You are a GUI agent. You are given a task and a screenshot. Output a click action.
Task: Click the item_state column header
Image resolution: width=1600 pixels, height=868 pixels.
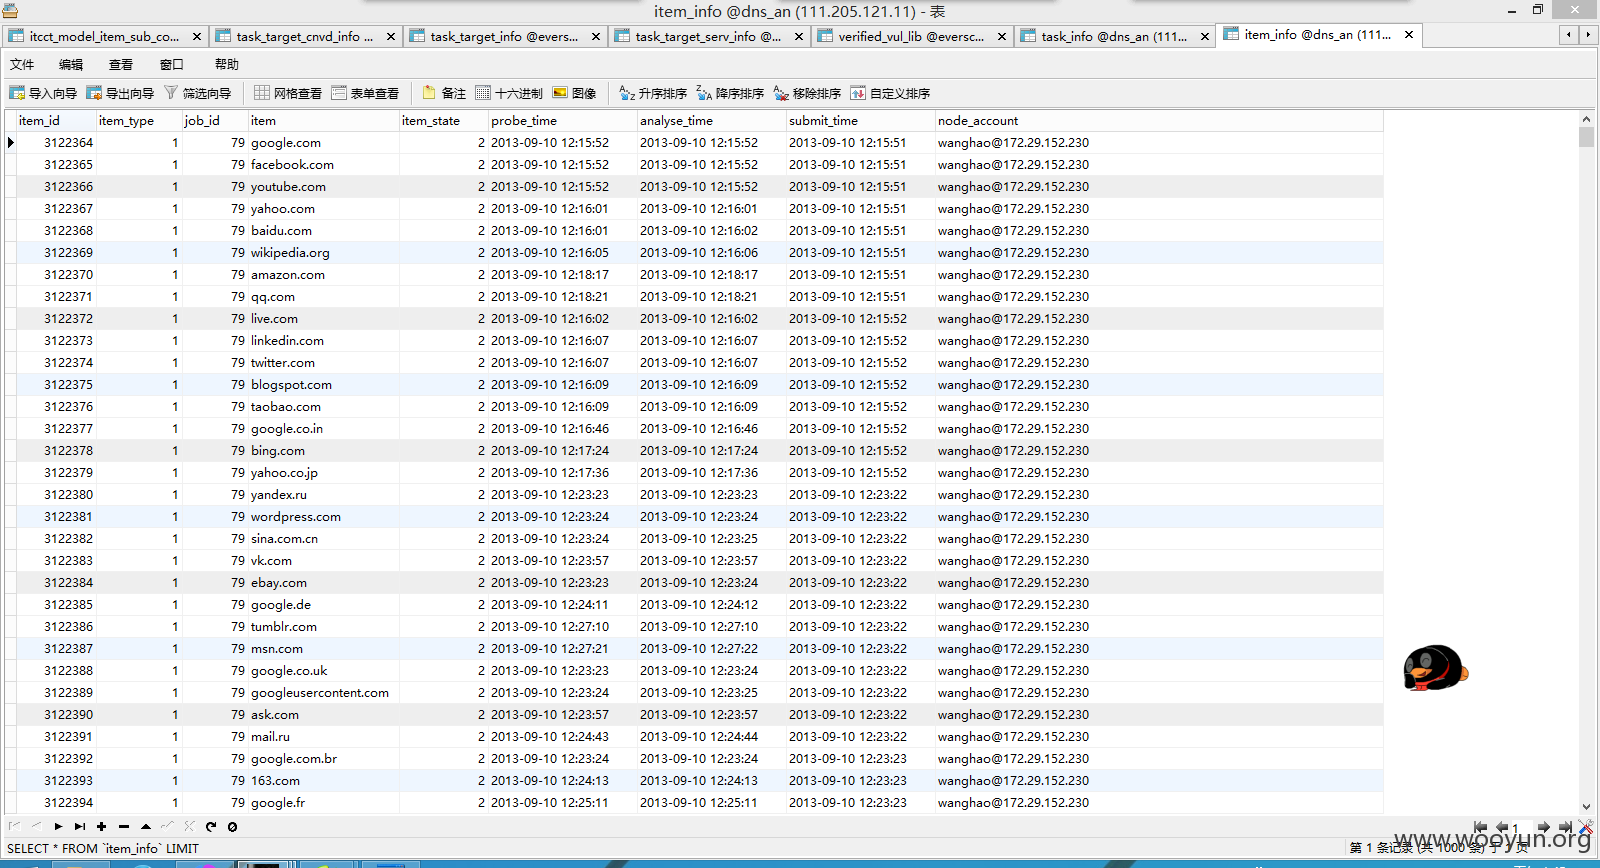click(444, 120)
